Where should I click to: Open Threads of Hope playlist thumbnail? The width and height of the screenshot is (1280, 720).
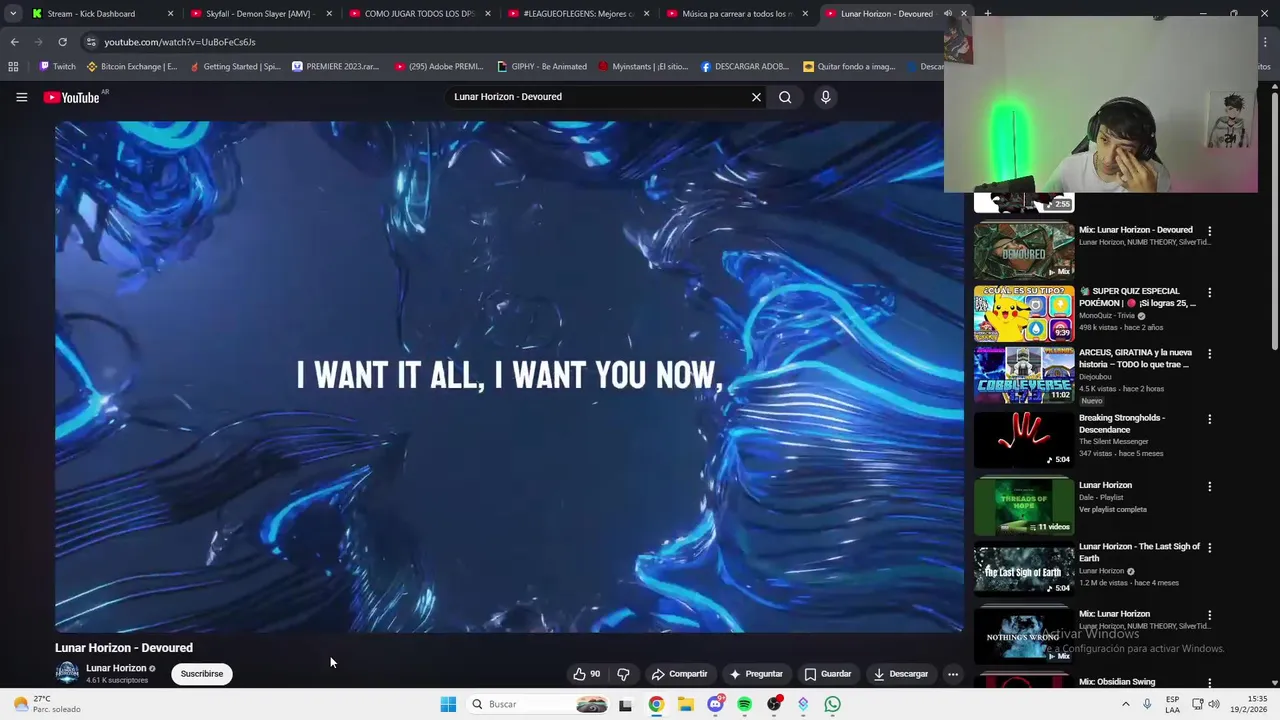[1024, 505]
